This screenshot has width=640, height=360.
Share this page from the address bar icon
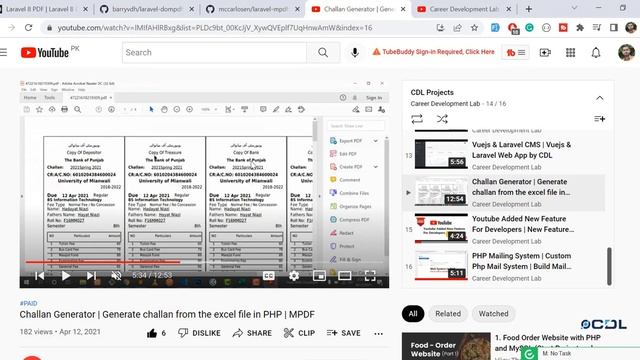tap(457, 28)
